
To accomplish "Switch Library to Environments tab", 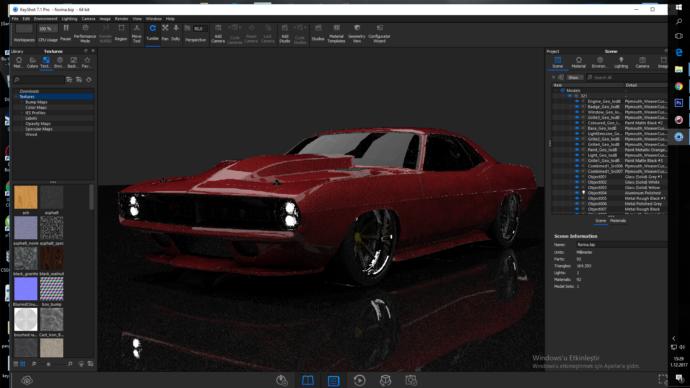I will tap(59, 62).
